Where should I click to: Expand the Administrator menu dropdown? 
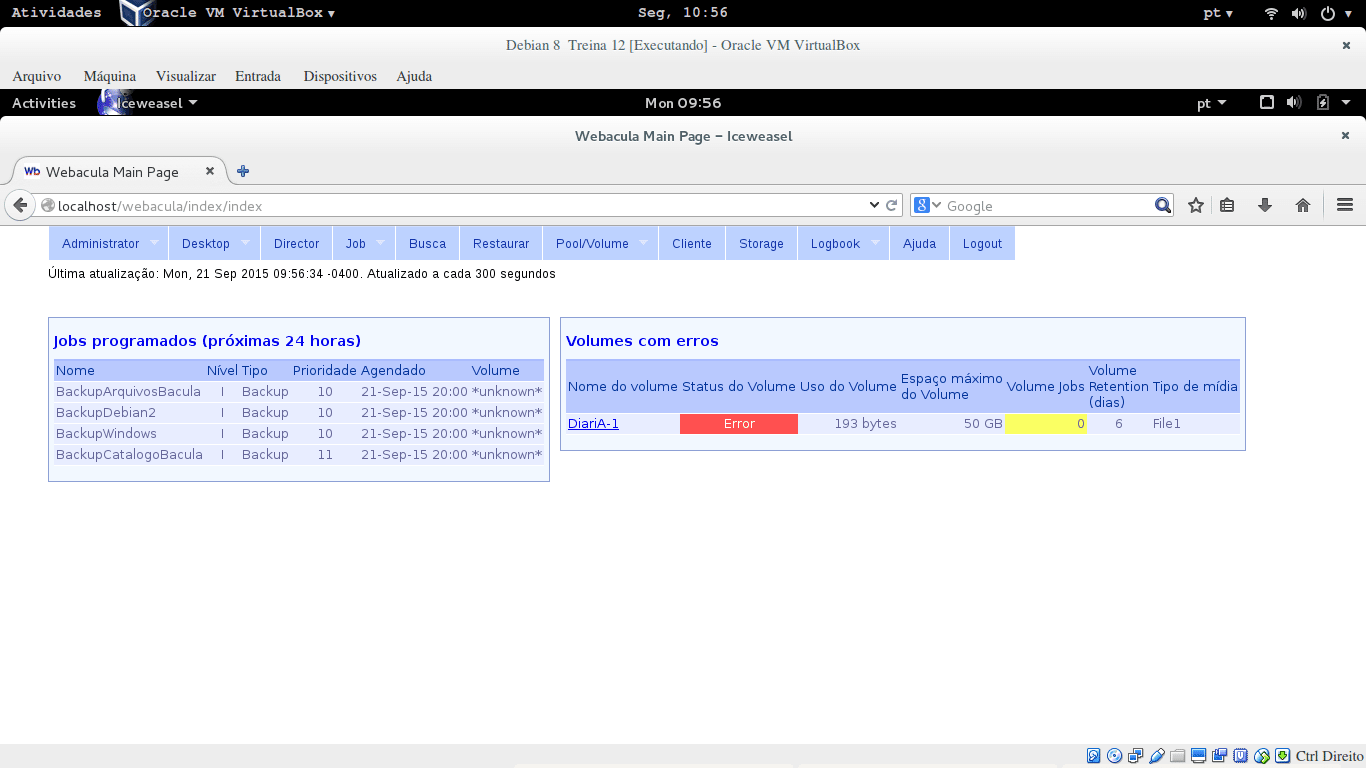pyautogui.click(x=109, y=243)
